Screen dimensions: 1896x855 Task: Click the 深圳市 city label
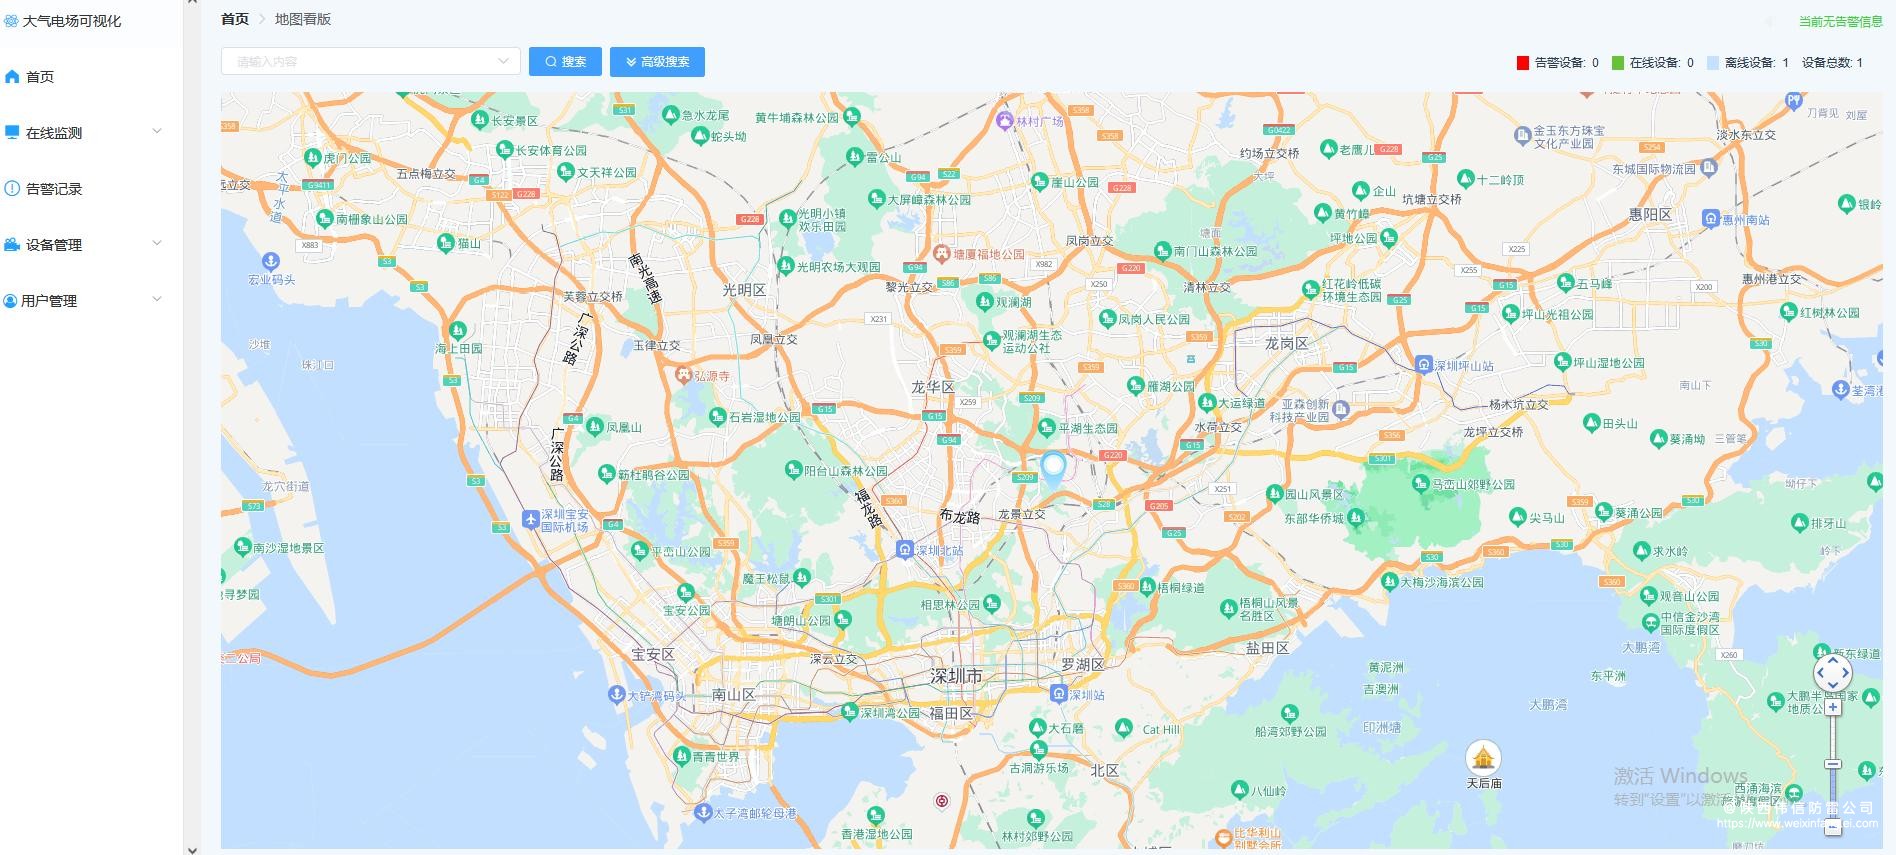[956, 676]
